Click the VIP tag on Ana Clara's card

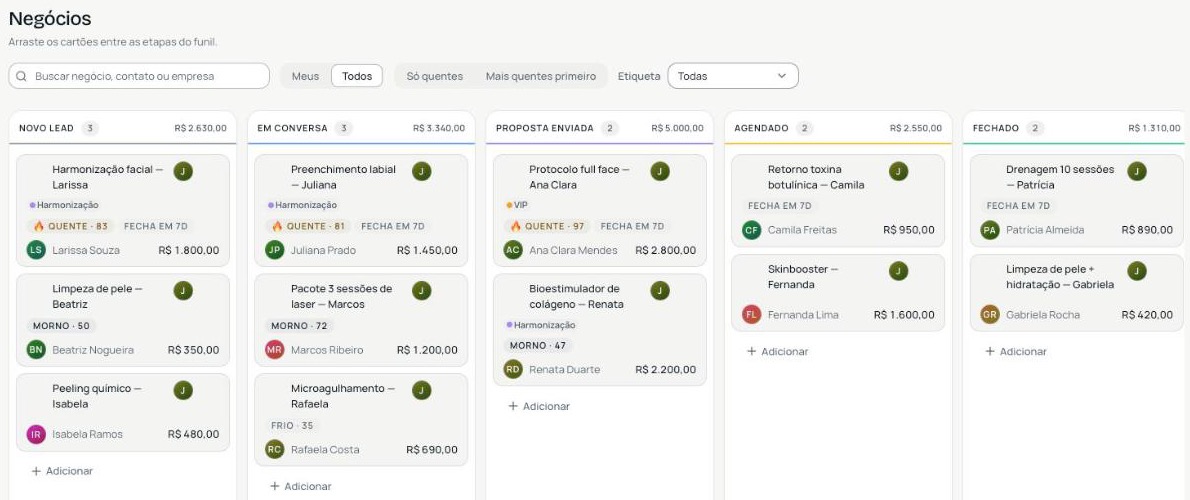[x=517, y=205]
